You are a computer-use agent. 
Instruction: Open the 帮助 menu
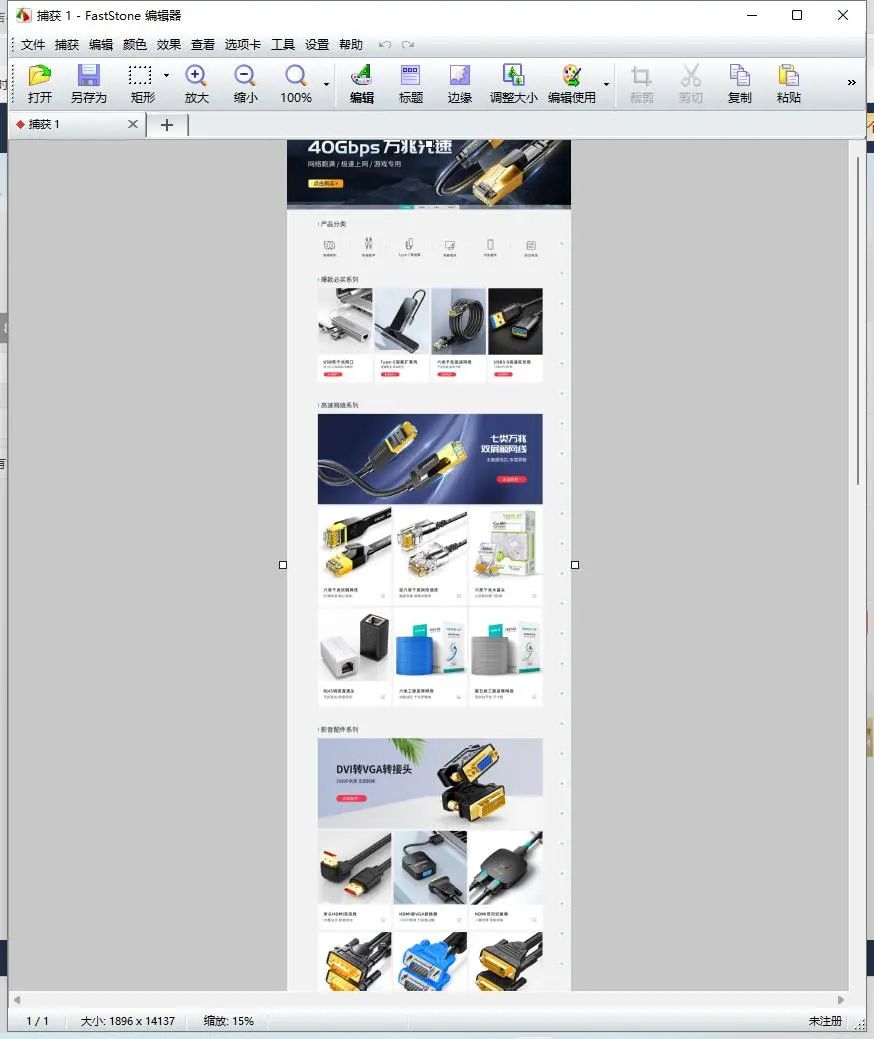pyautogui.click(x=351, y=44)
